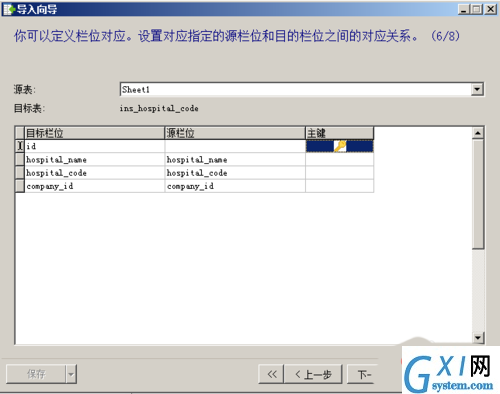Toggle primary key cell for company_id row
The height and width of the screenshot is (394, 500).
(339, 186)
